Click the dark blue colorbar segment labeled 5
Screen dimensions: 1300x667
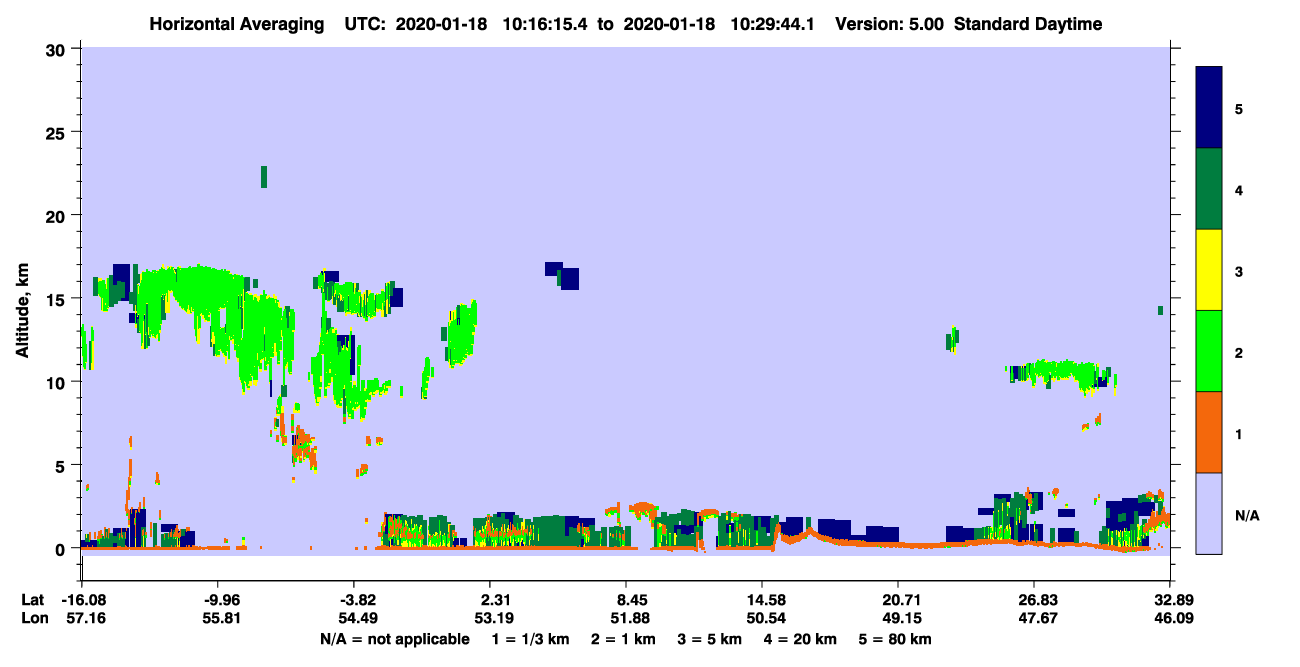point(1209,107)
